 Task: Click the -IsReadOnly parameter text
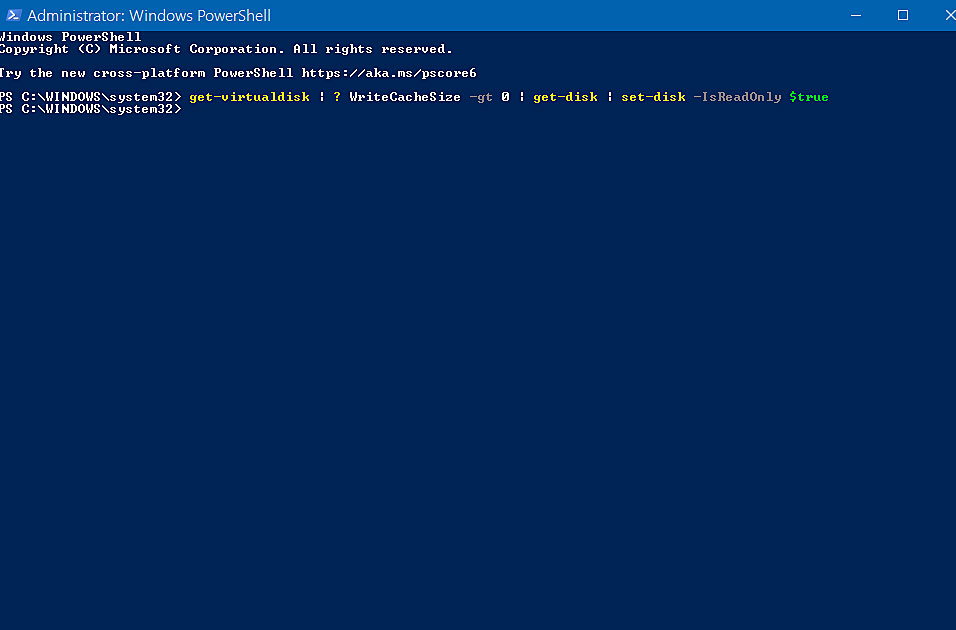tap(737, 97)
